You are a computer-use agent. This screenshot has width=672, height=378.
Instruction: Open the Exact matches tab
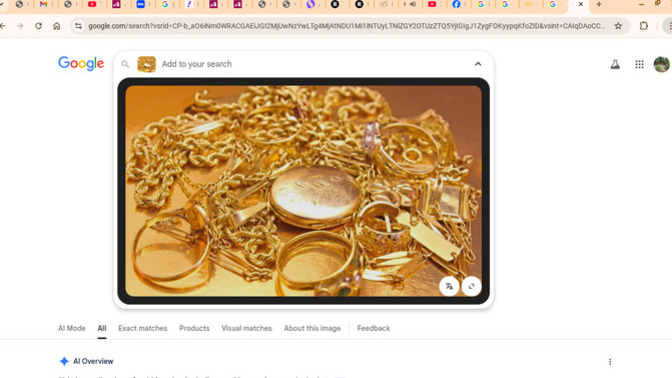pyautogui.click(x=143, y=328)
